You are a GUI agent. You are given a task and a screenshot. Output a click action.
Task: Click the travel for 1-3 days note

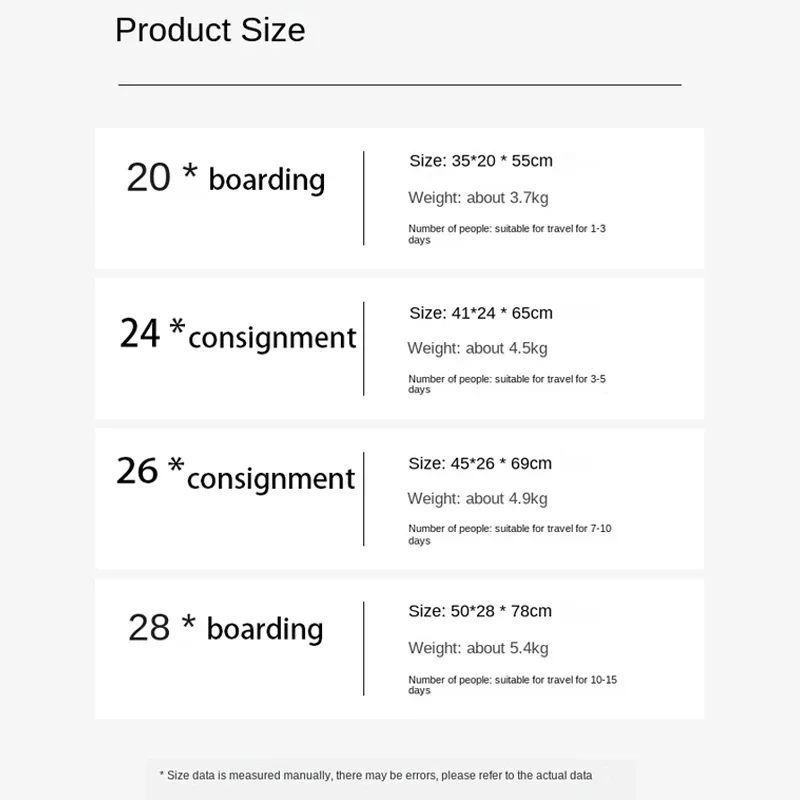(x=507, y=234)
